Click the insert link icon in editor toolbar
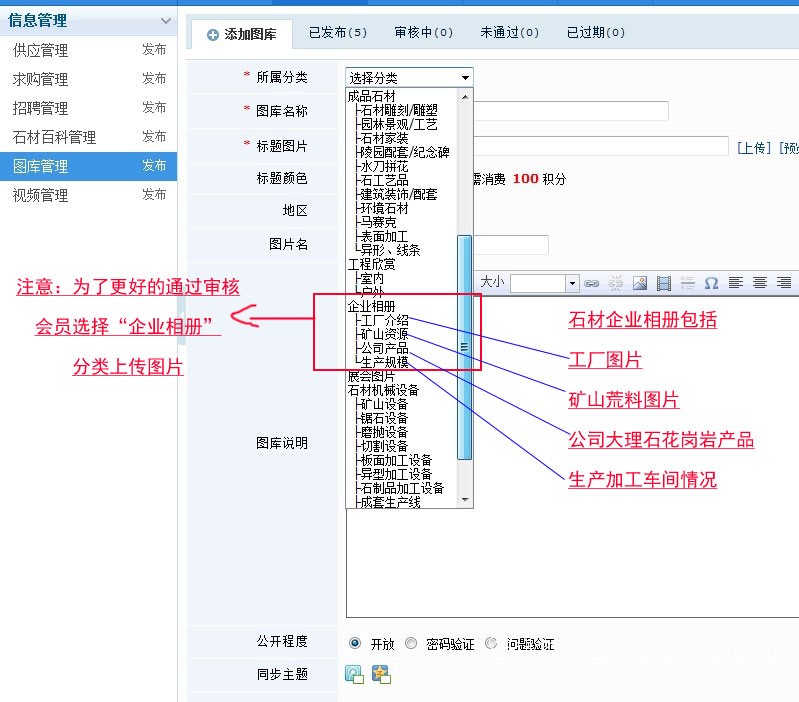This screenshot has height=702, width=799. [591, 283]
